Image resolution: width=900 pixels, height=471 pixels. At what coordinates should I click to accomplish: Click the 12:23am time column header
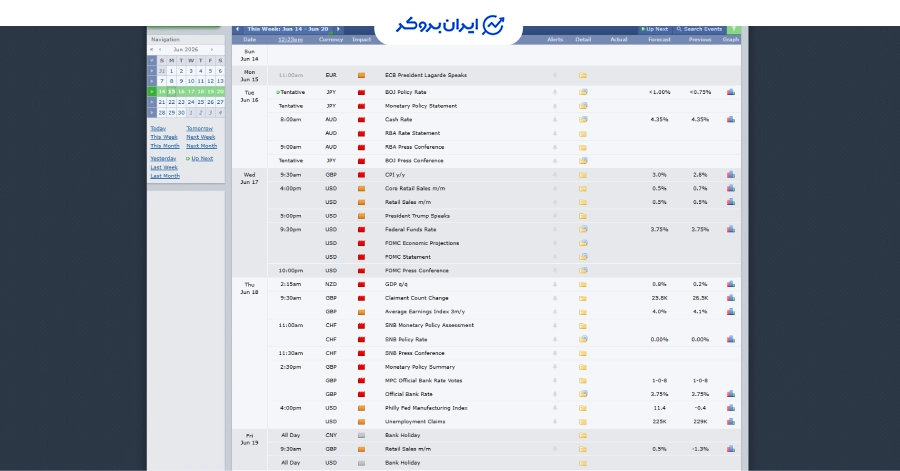(x=290, y=40)
